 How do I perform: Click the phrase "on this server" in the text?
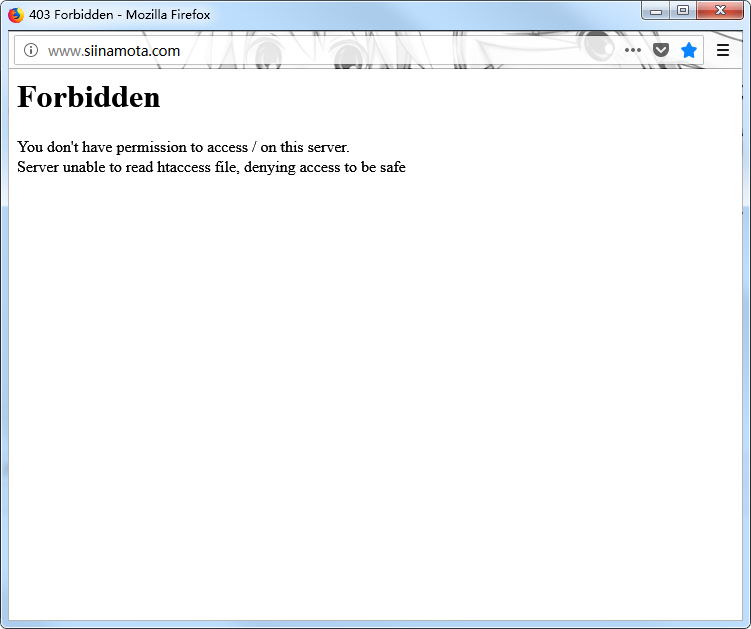click(304, 147)
